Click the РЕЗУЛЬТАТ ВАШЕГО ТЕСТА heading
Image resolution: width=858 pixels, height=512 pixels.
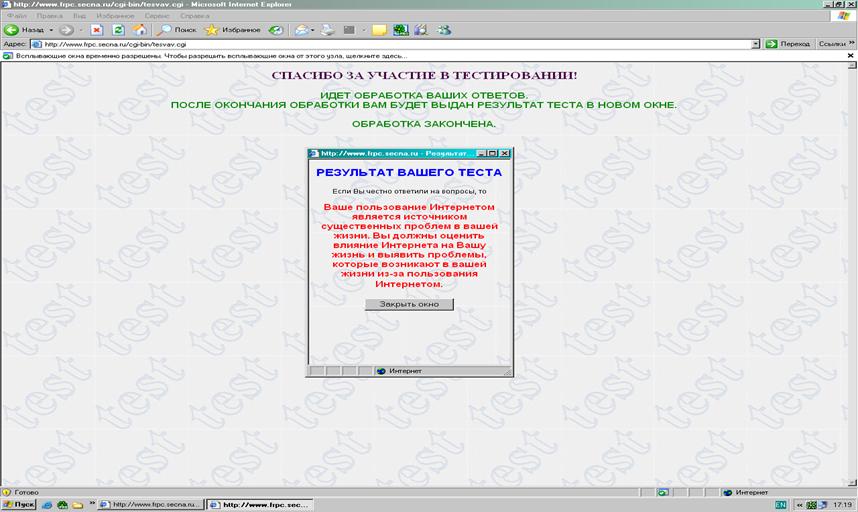[409, 172]
